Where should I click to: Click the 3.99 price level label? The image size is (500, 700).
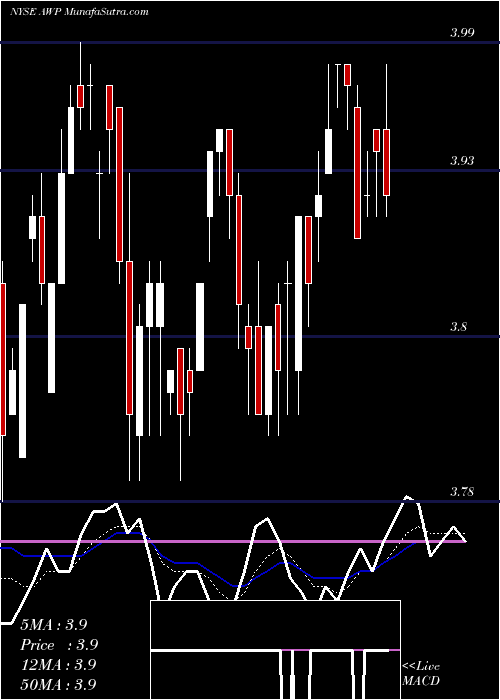pyautogui.click(x=462, y=33)
